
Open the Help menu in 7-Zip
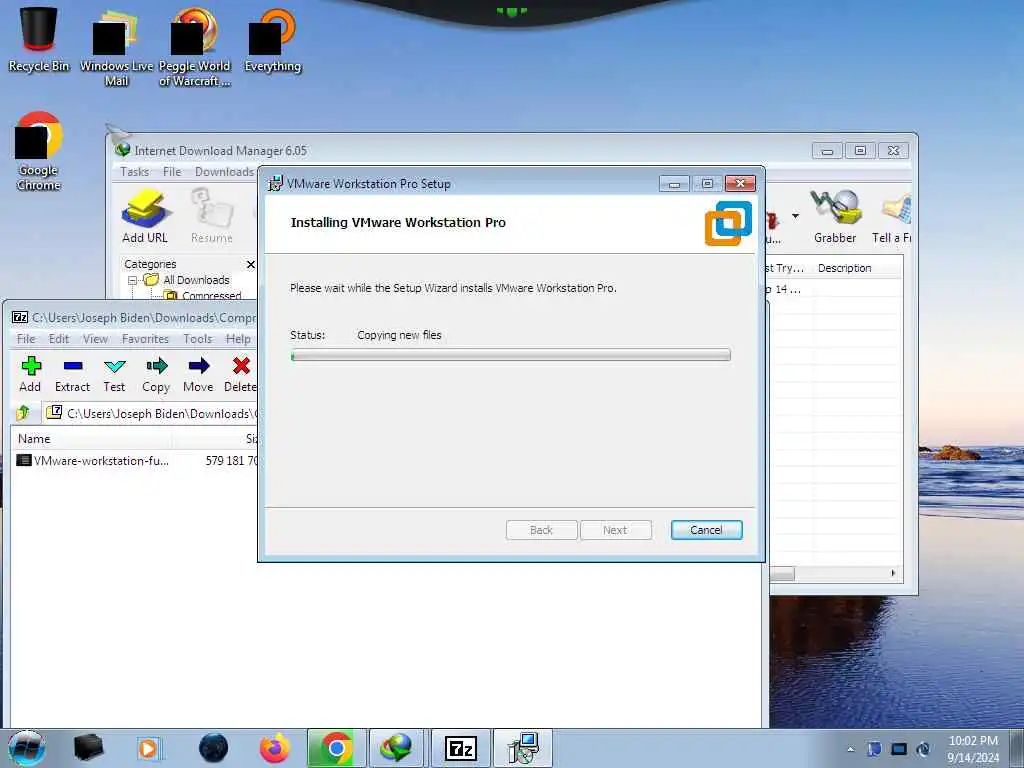[x=238, y=338]
